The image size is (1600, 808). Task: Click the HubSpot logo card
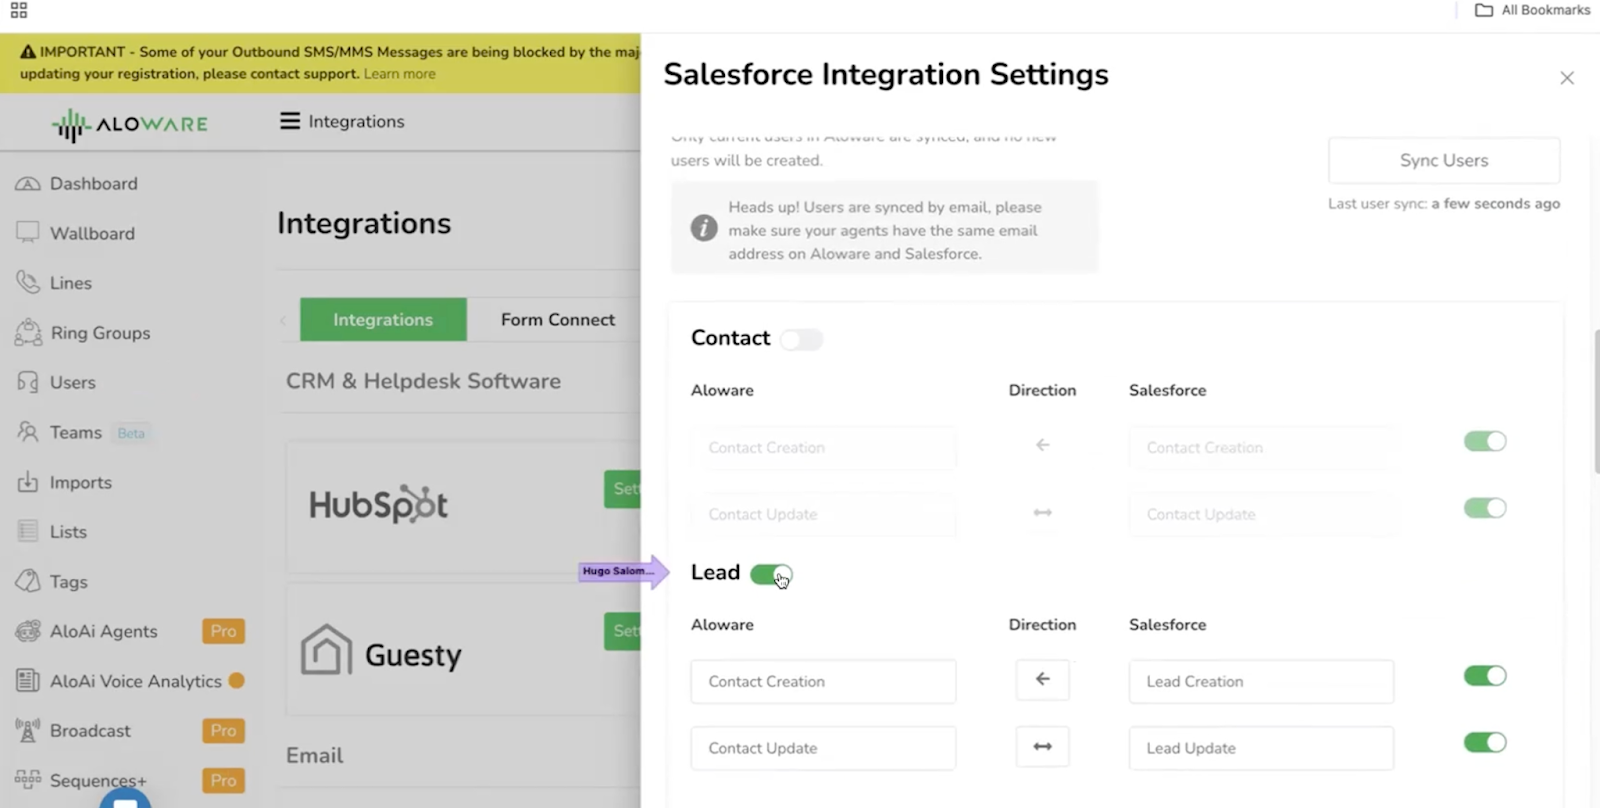coord(378,504)
